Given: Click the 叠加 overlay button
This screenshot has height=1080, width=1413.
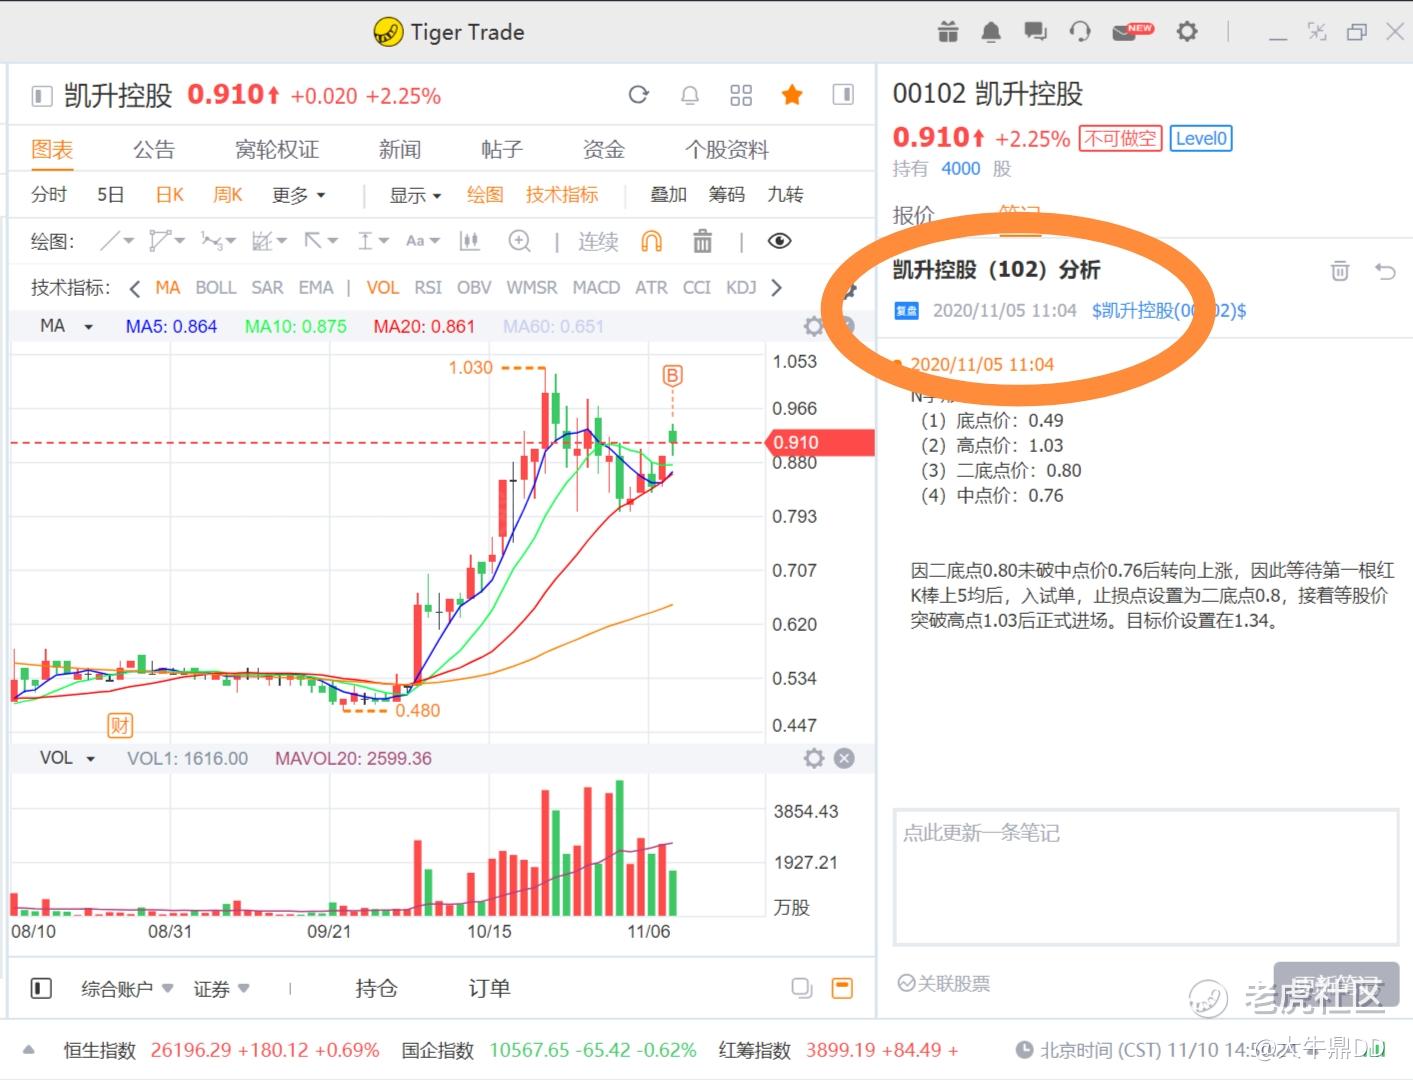Looking at the screenshot, I should point(668,195).
